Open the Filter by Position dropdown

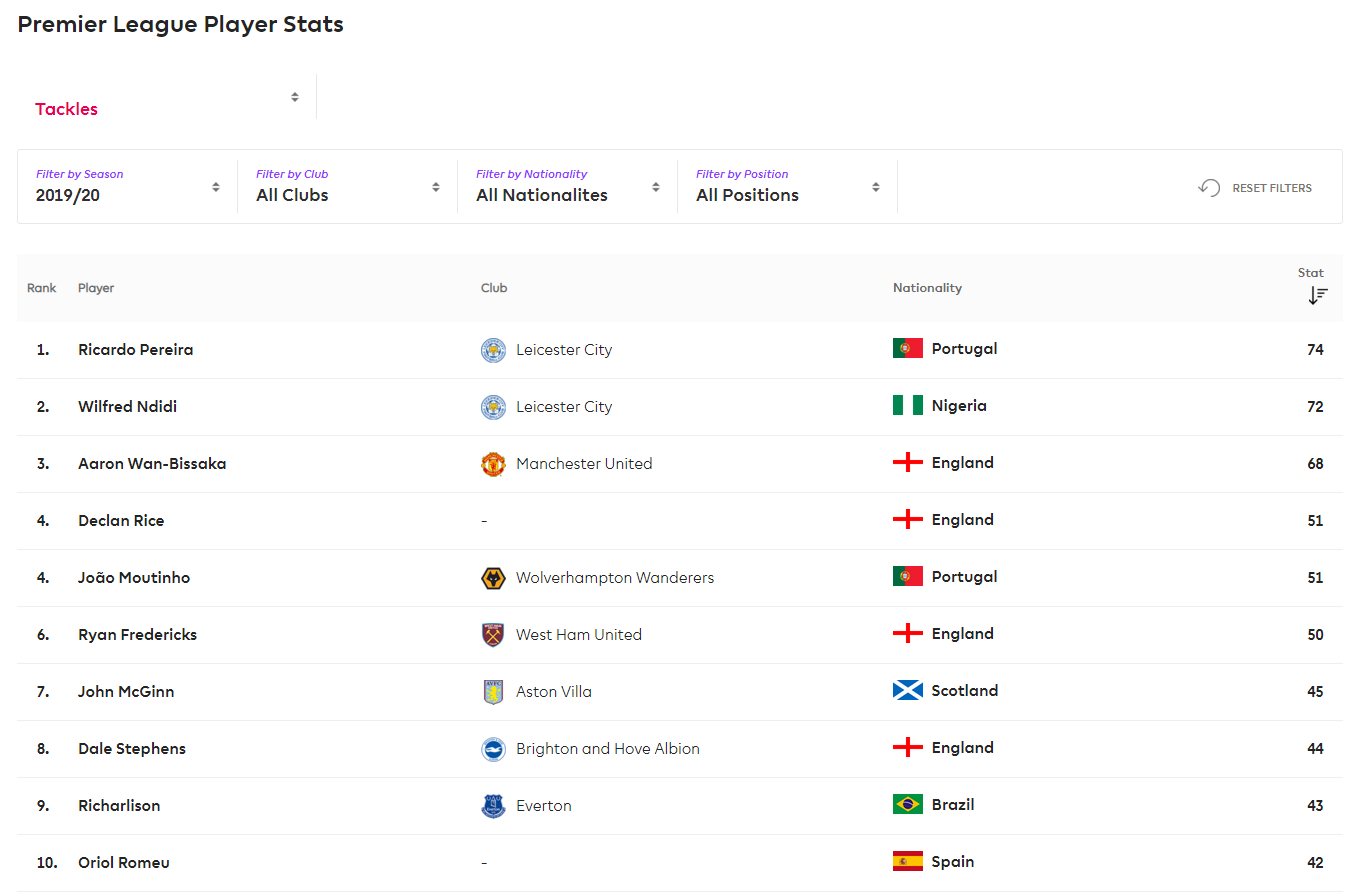pyautogui.click(x=788, y=187)
